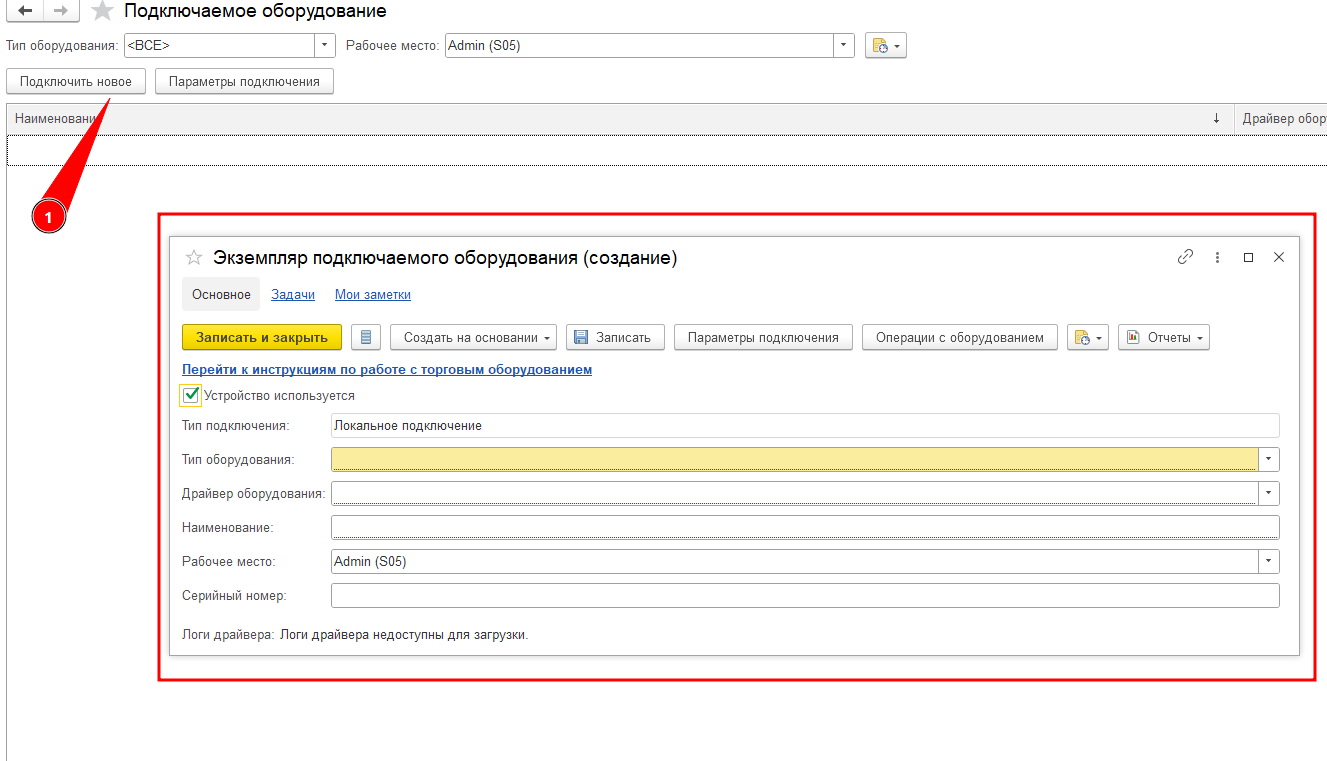Maximize the equipment dialog window
Viewport: 1327px width, 761px height.
(x=1248, y=257)
